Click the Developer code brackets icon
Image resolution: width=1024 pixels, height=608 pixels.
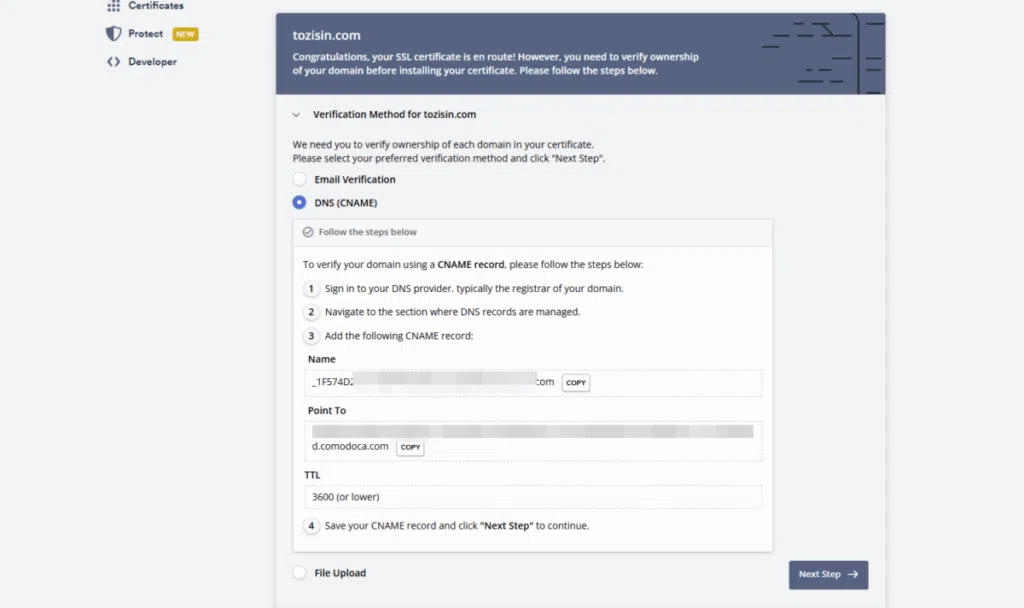[x=113, y=62]
